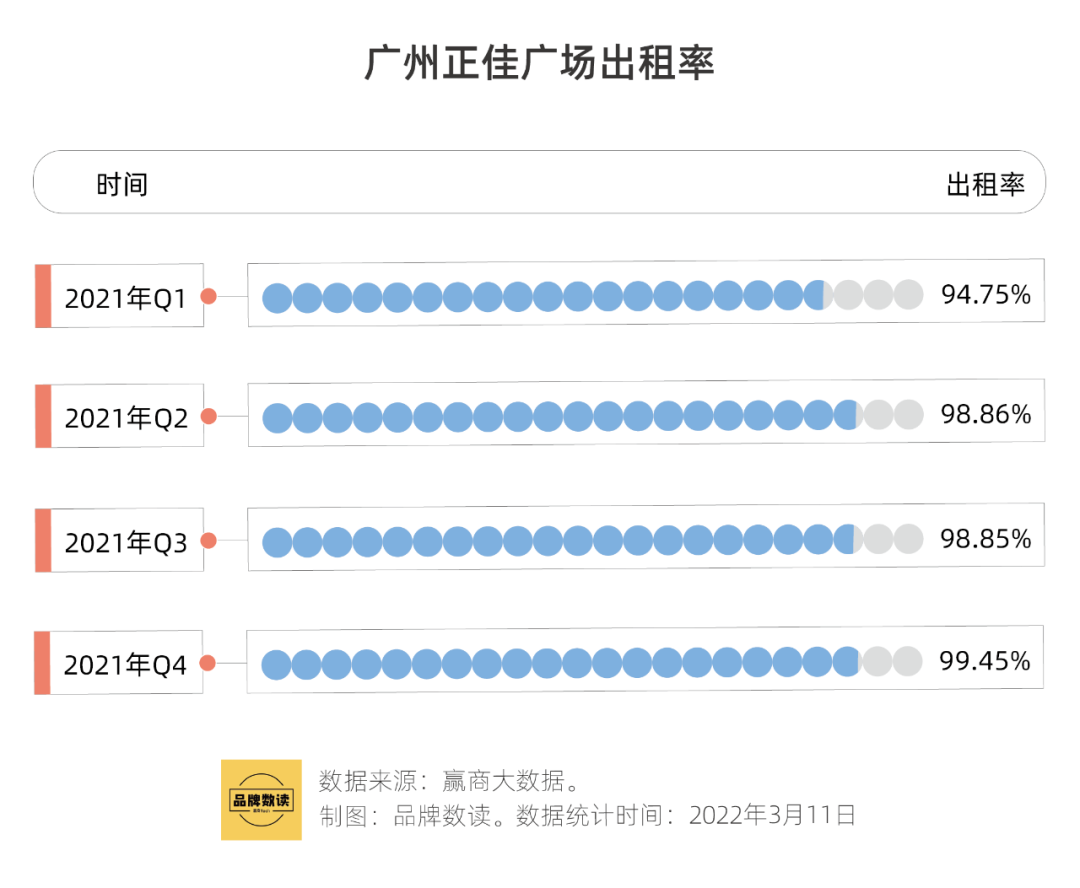Click the 出租率 column header
Image resolution: width=1080 pixels, height=888 pixels.
coord(985,184)
